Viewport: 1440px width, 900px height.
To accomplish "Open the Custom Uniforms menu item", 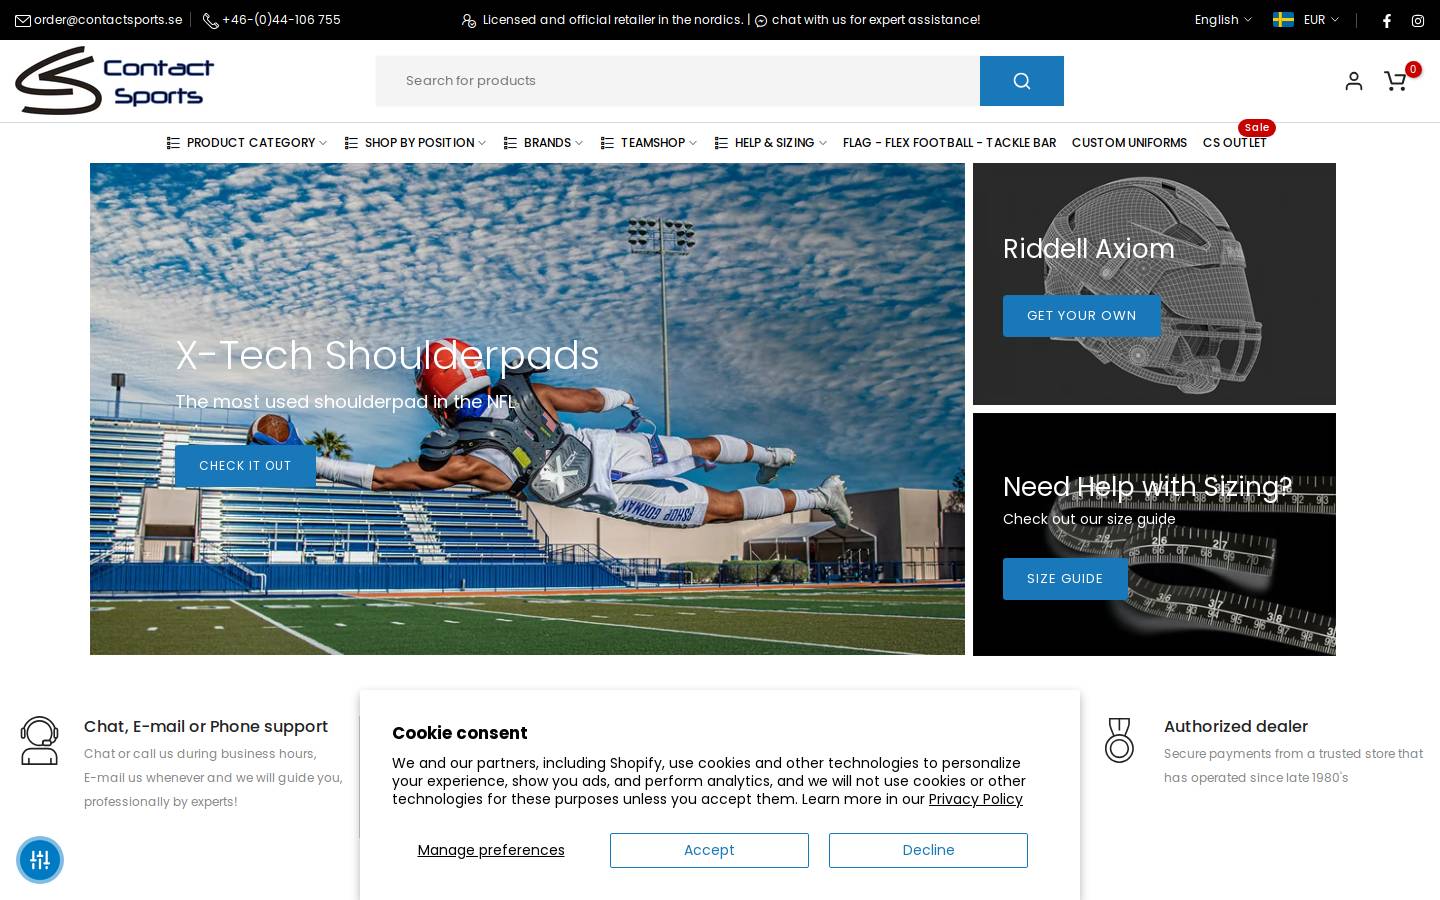I will pos(1129,143).
